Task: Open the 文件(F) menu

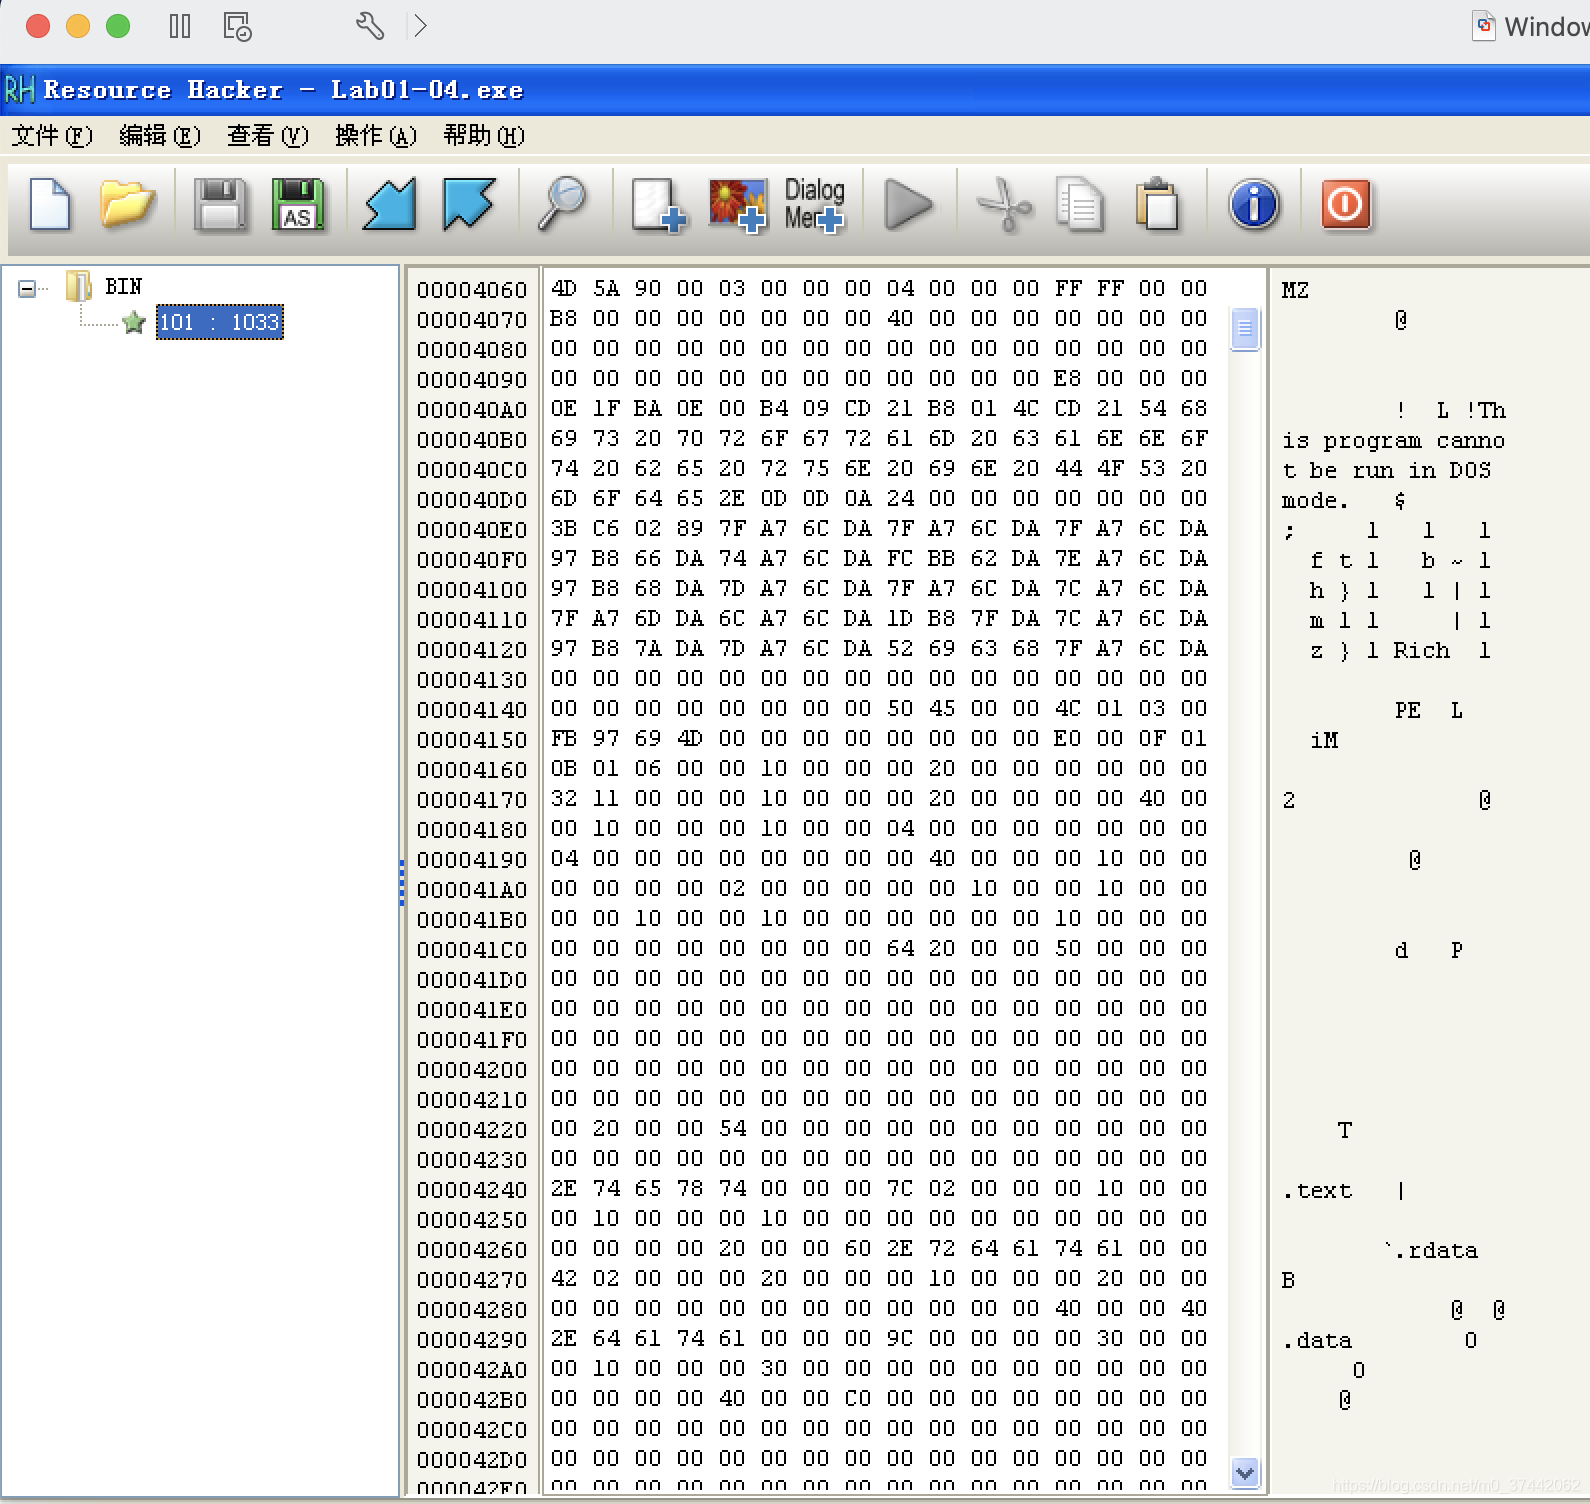Action: [52, 136]
